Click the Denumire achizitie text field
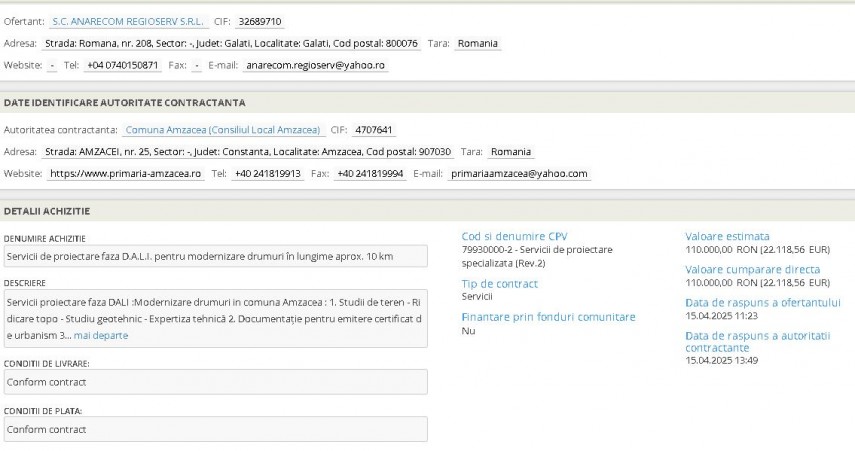Viewport: 855px width, 451px height. click(x=215, y=257)
